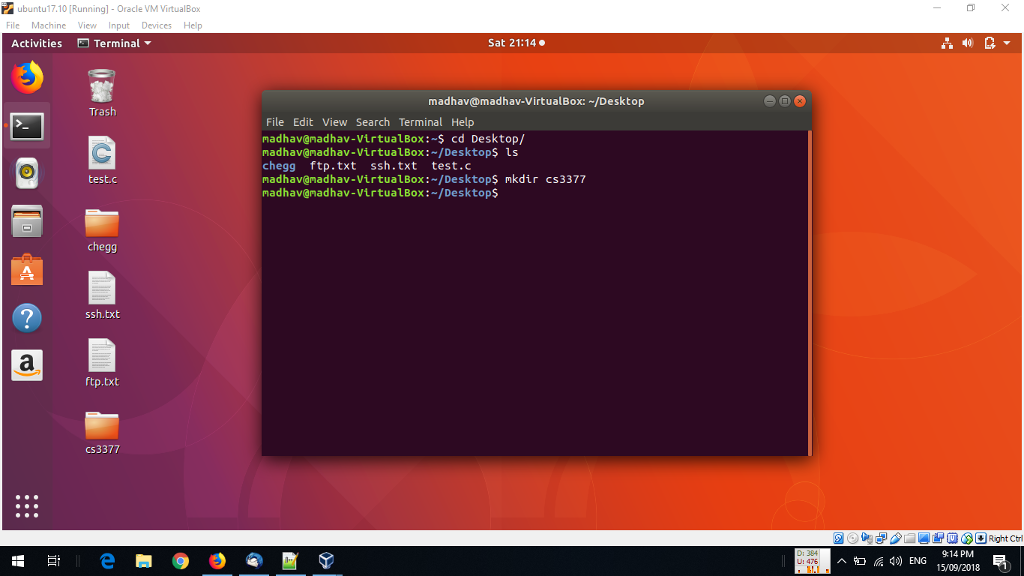Open the terminal Search menu

coord(372,122)
